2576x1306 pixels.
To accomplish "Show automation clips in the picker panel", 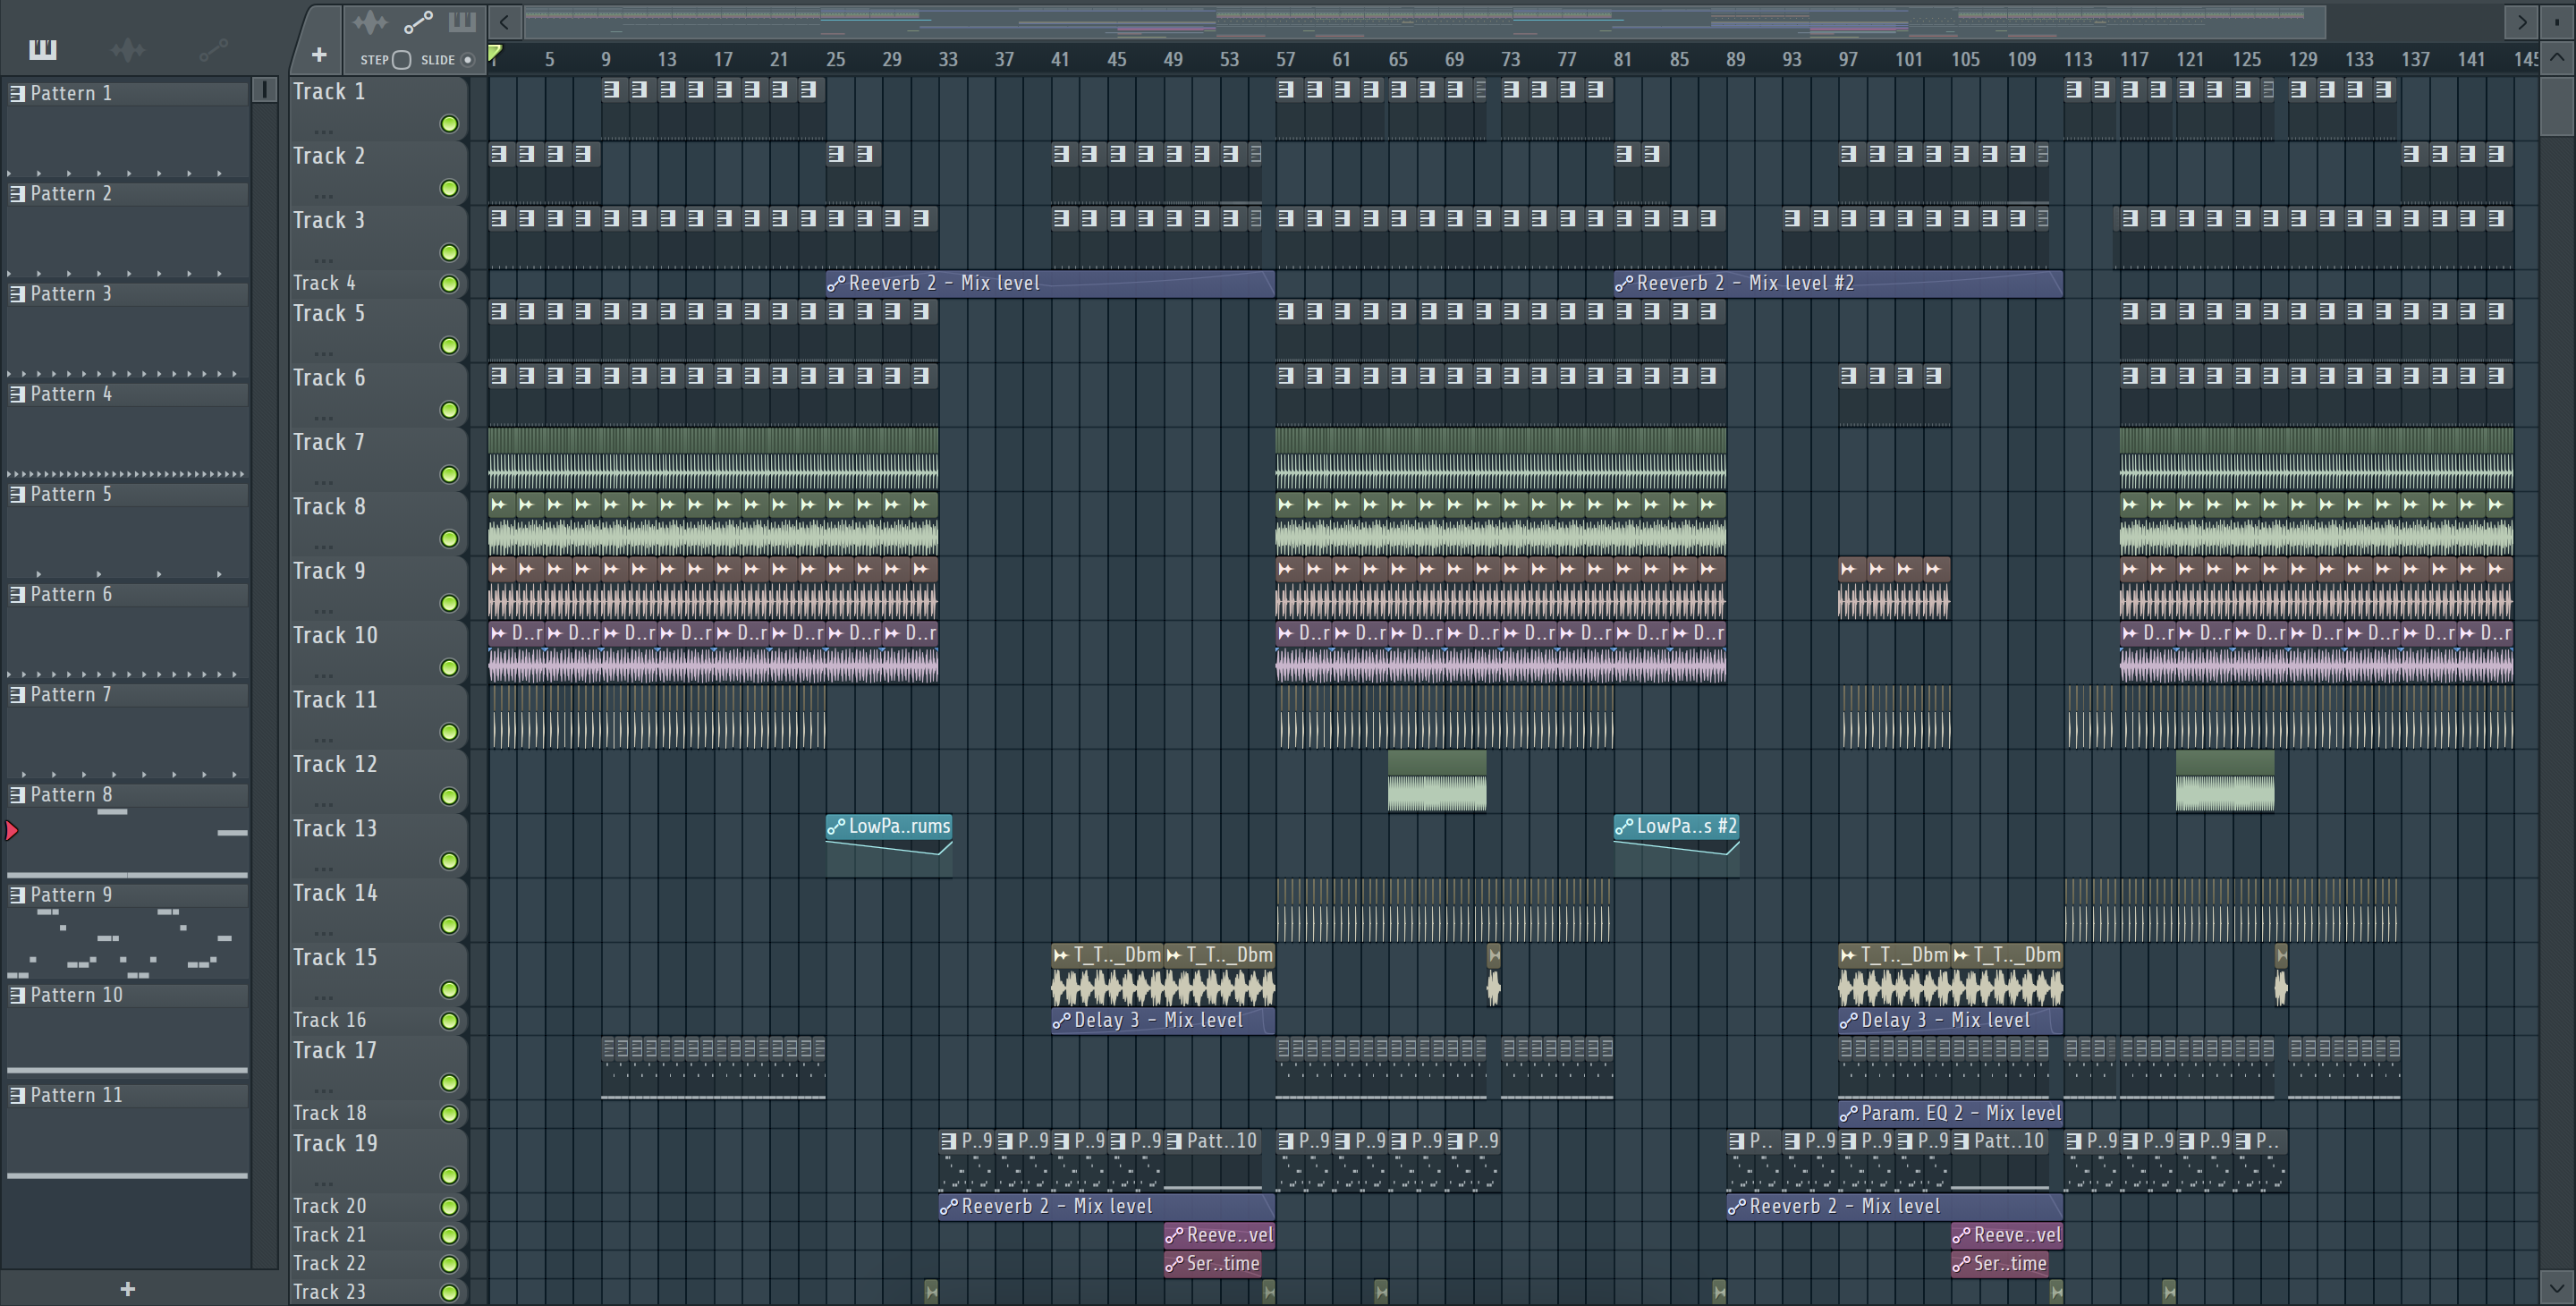I will pyautogui.click(x=213, y=49).
